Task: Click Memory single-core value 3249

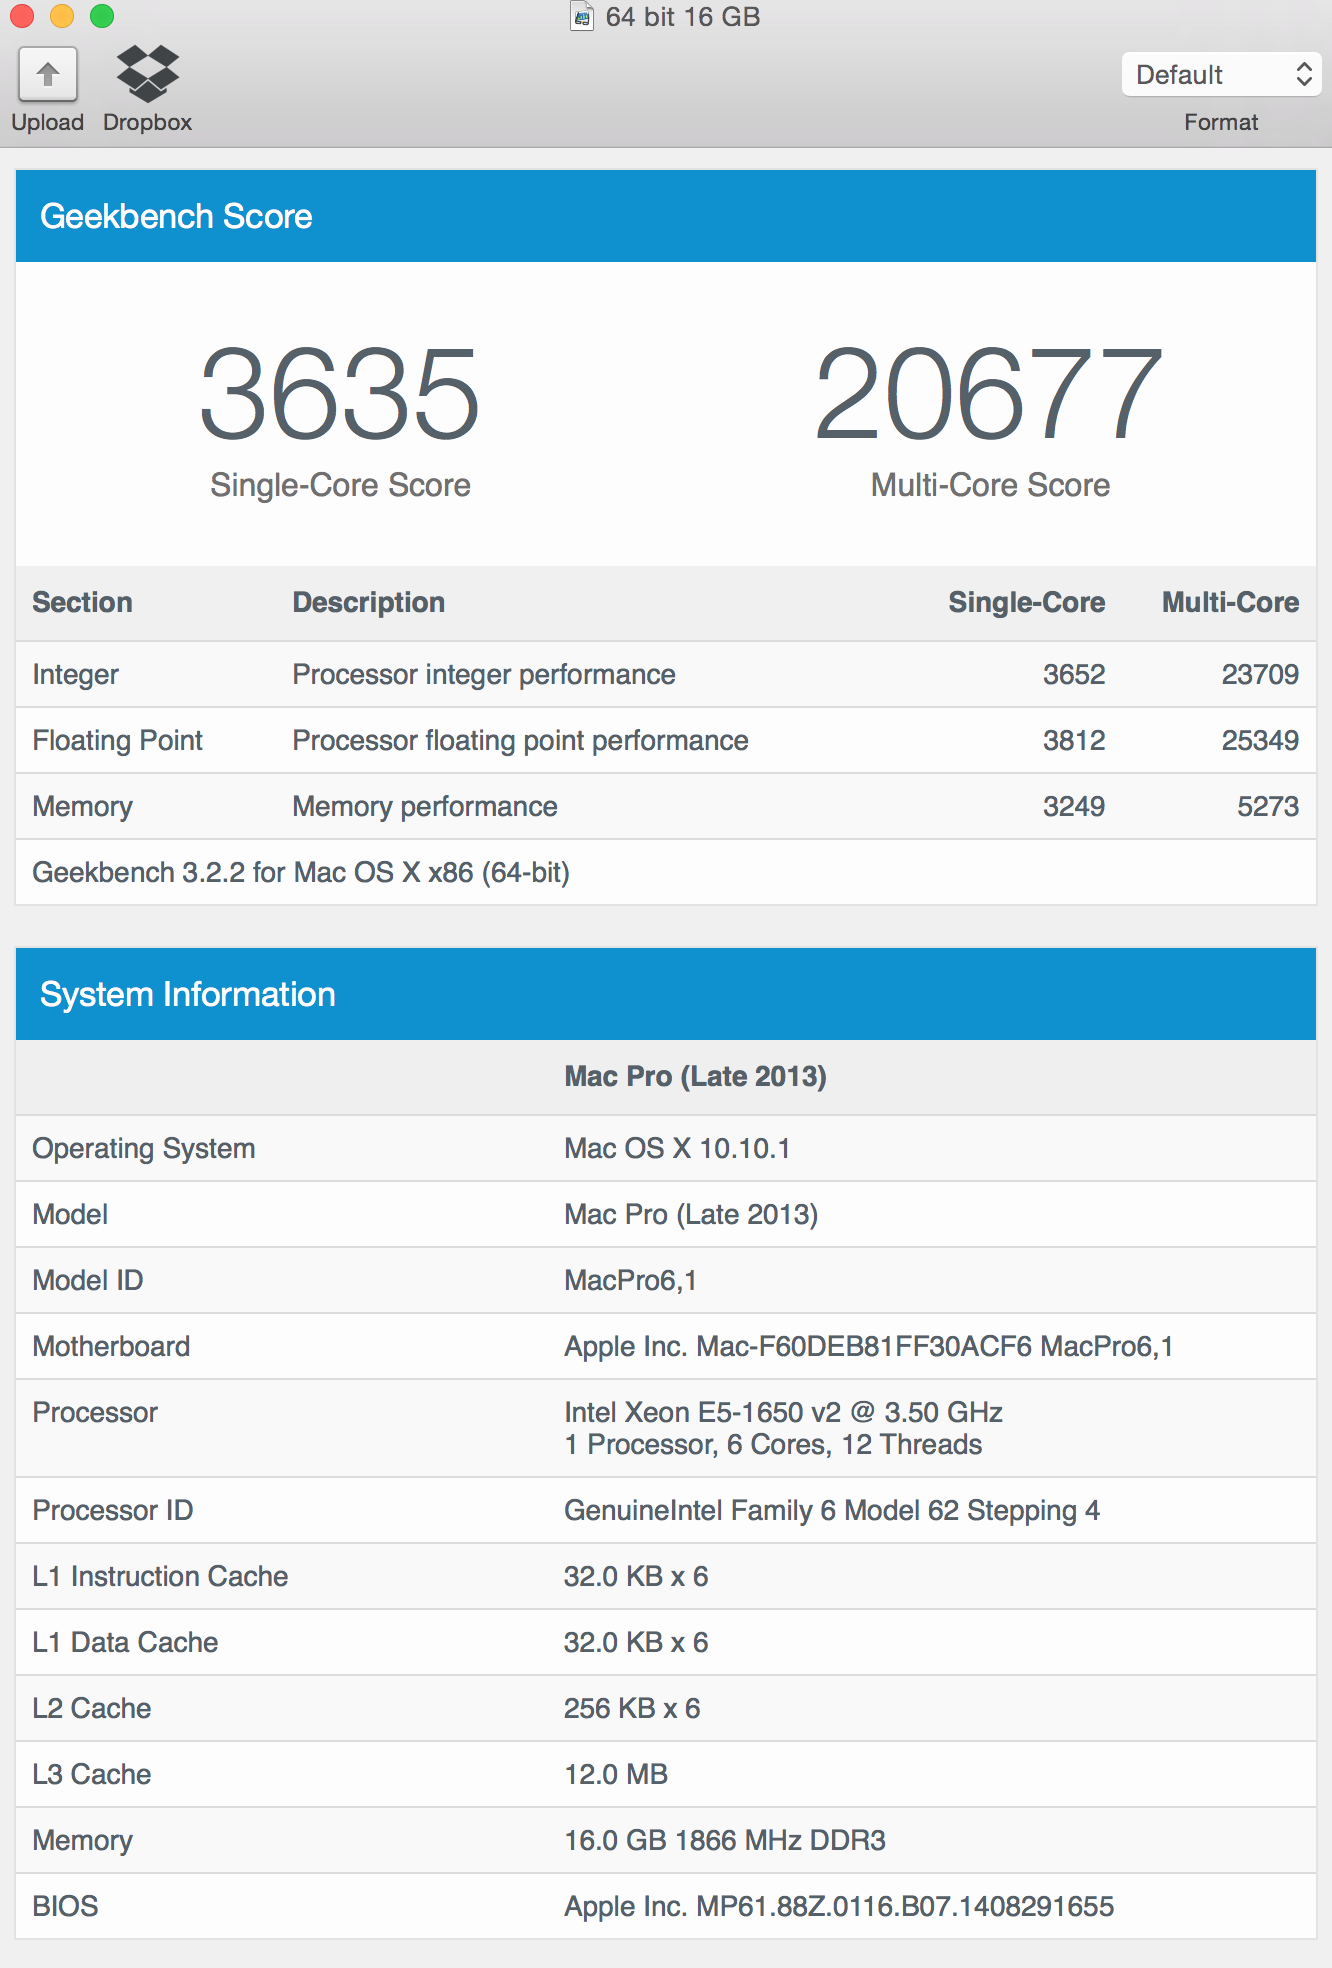Action: pyautogui.click(x=1074, y=806)
